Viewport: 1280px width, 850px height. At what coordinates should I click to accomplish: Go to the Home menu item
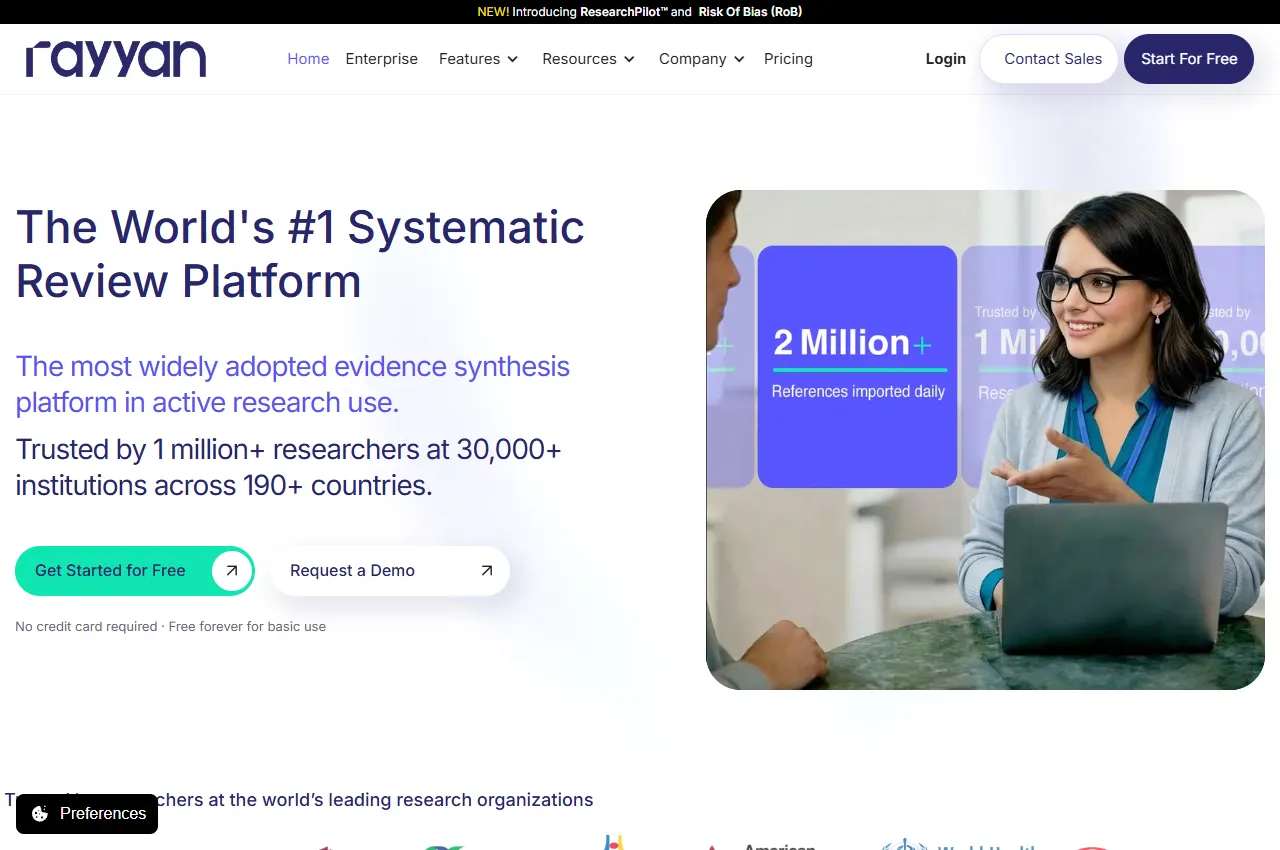pyautogui.click(x=308, y=59)
